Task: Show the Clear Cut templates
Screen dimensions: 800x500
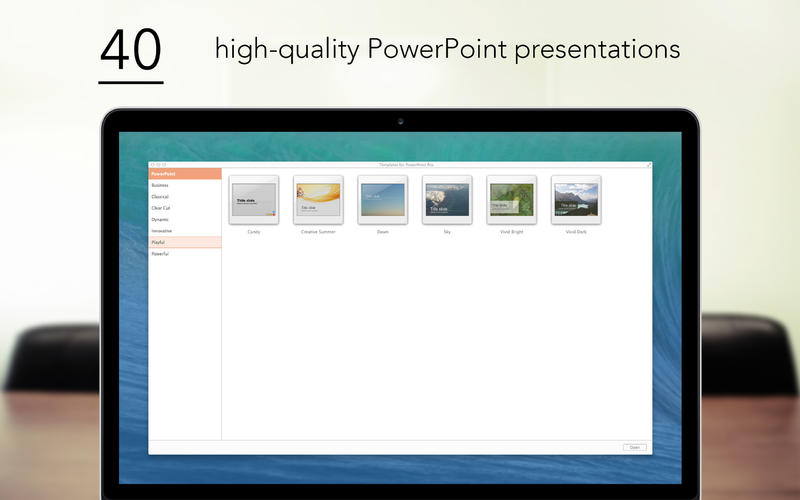Action: (x=161, y=208)
